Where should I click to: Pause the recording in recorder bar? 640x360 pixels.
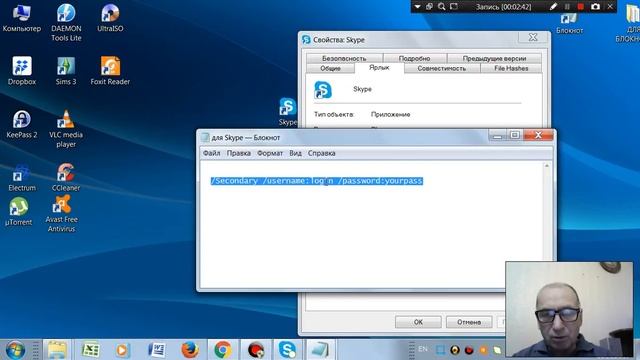567,7
